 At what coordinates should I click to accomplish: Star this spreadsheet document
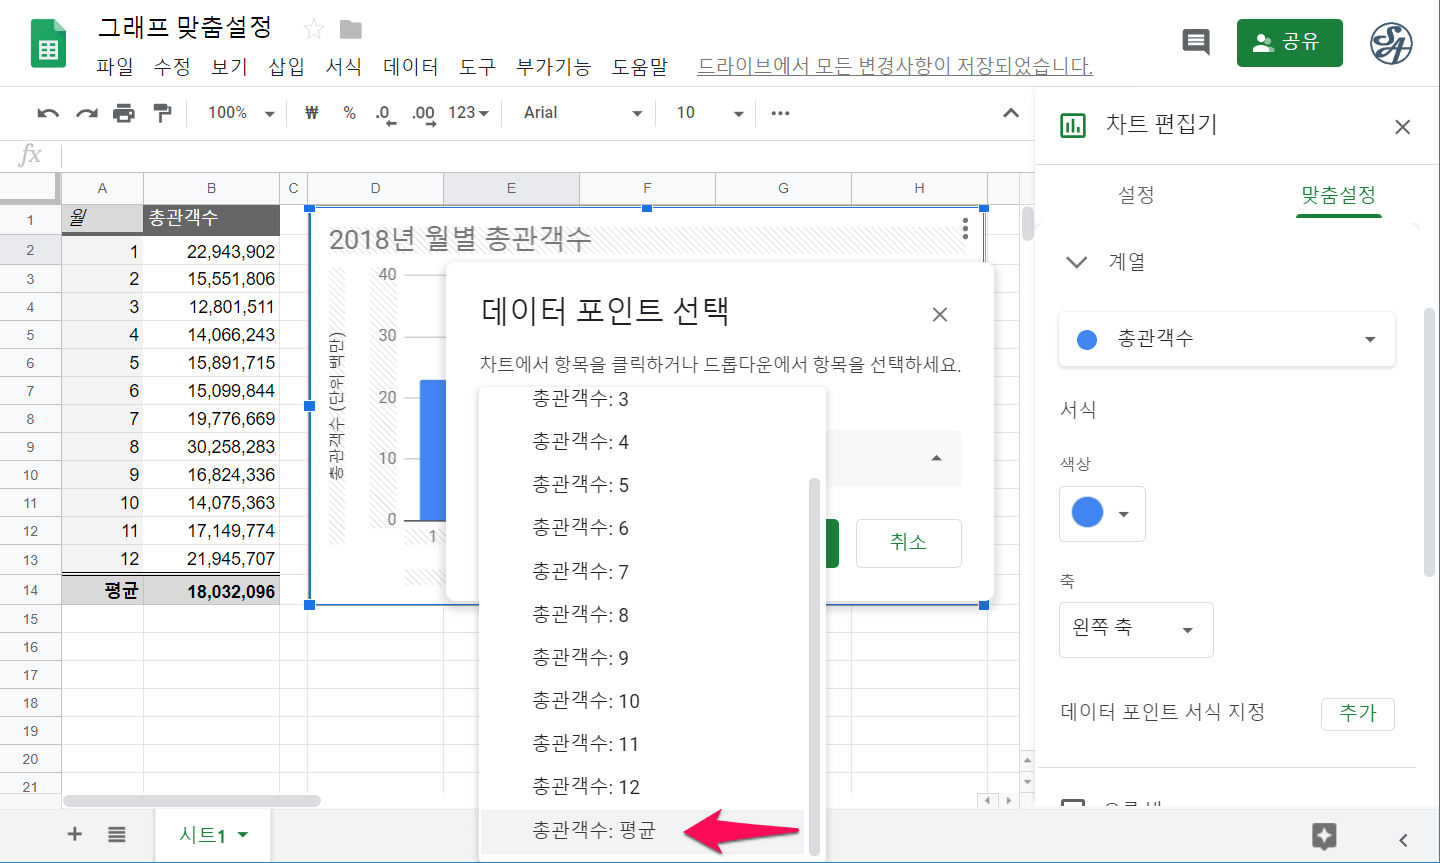[314, 29]
